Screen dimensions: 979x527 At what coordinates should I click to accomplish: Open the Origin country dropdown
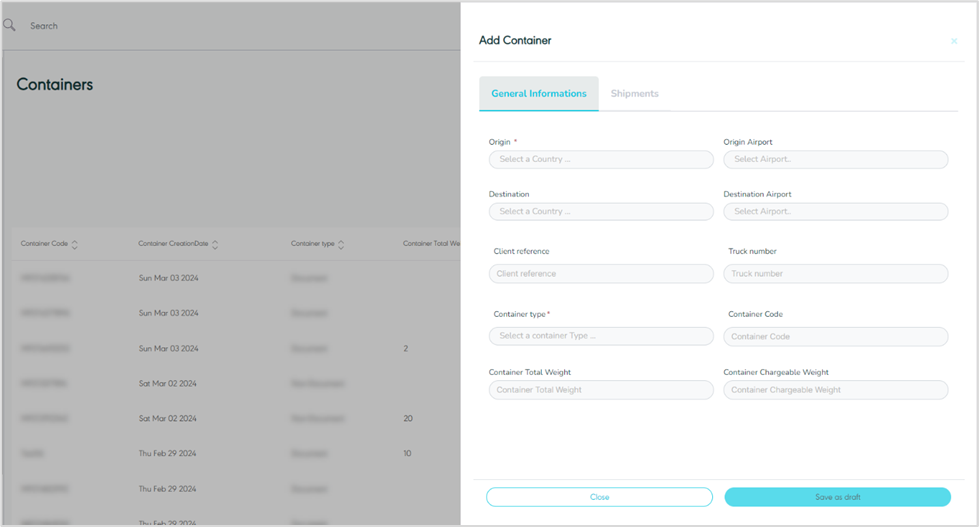pyautogui.click(x=601, y=159)
